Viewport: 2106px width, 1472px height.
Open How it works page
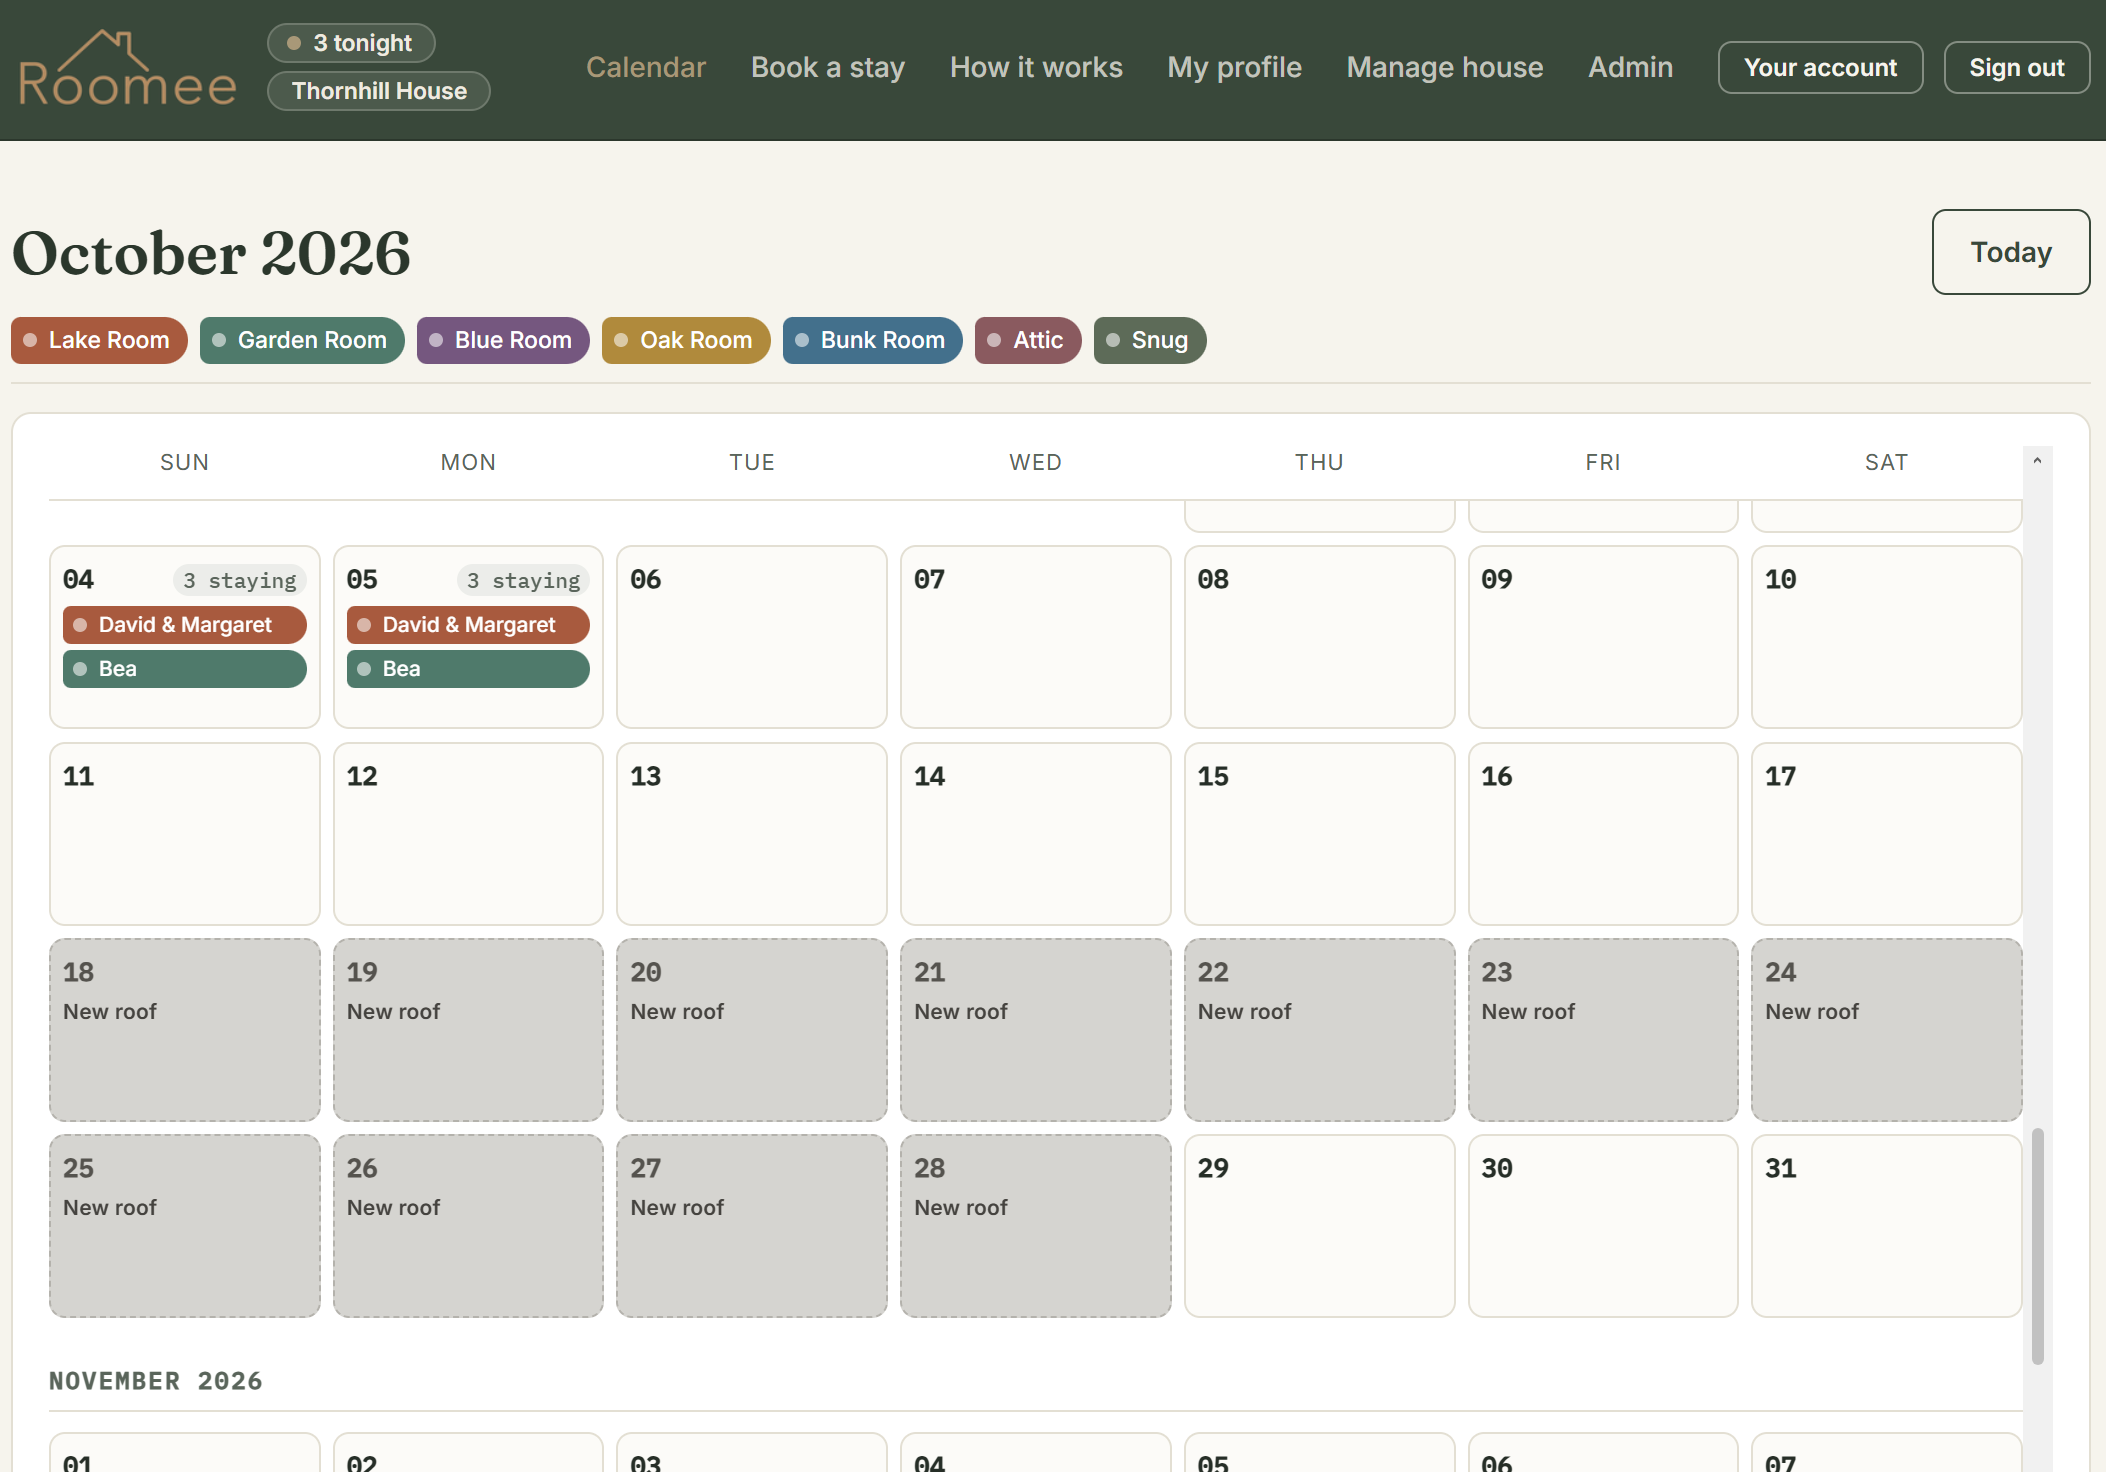coord(1036,67)
